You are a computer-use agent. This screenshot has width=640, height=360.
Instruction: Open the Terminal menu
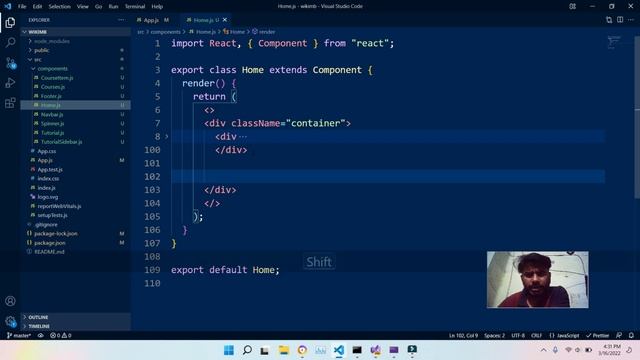pos(135,6)
